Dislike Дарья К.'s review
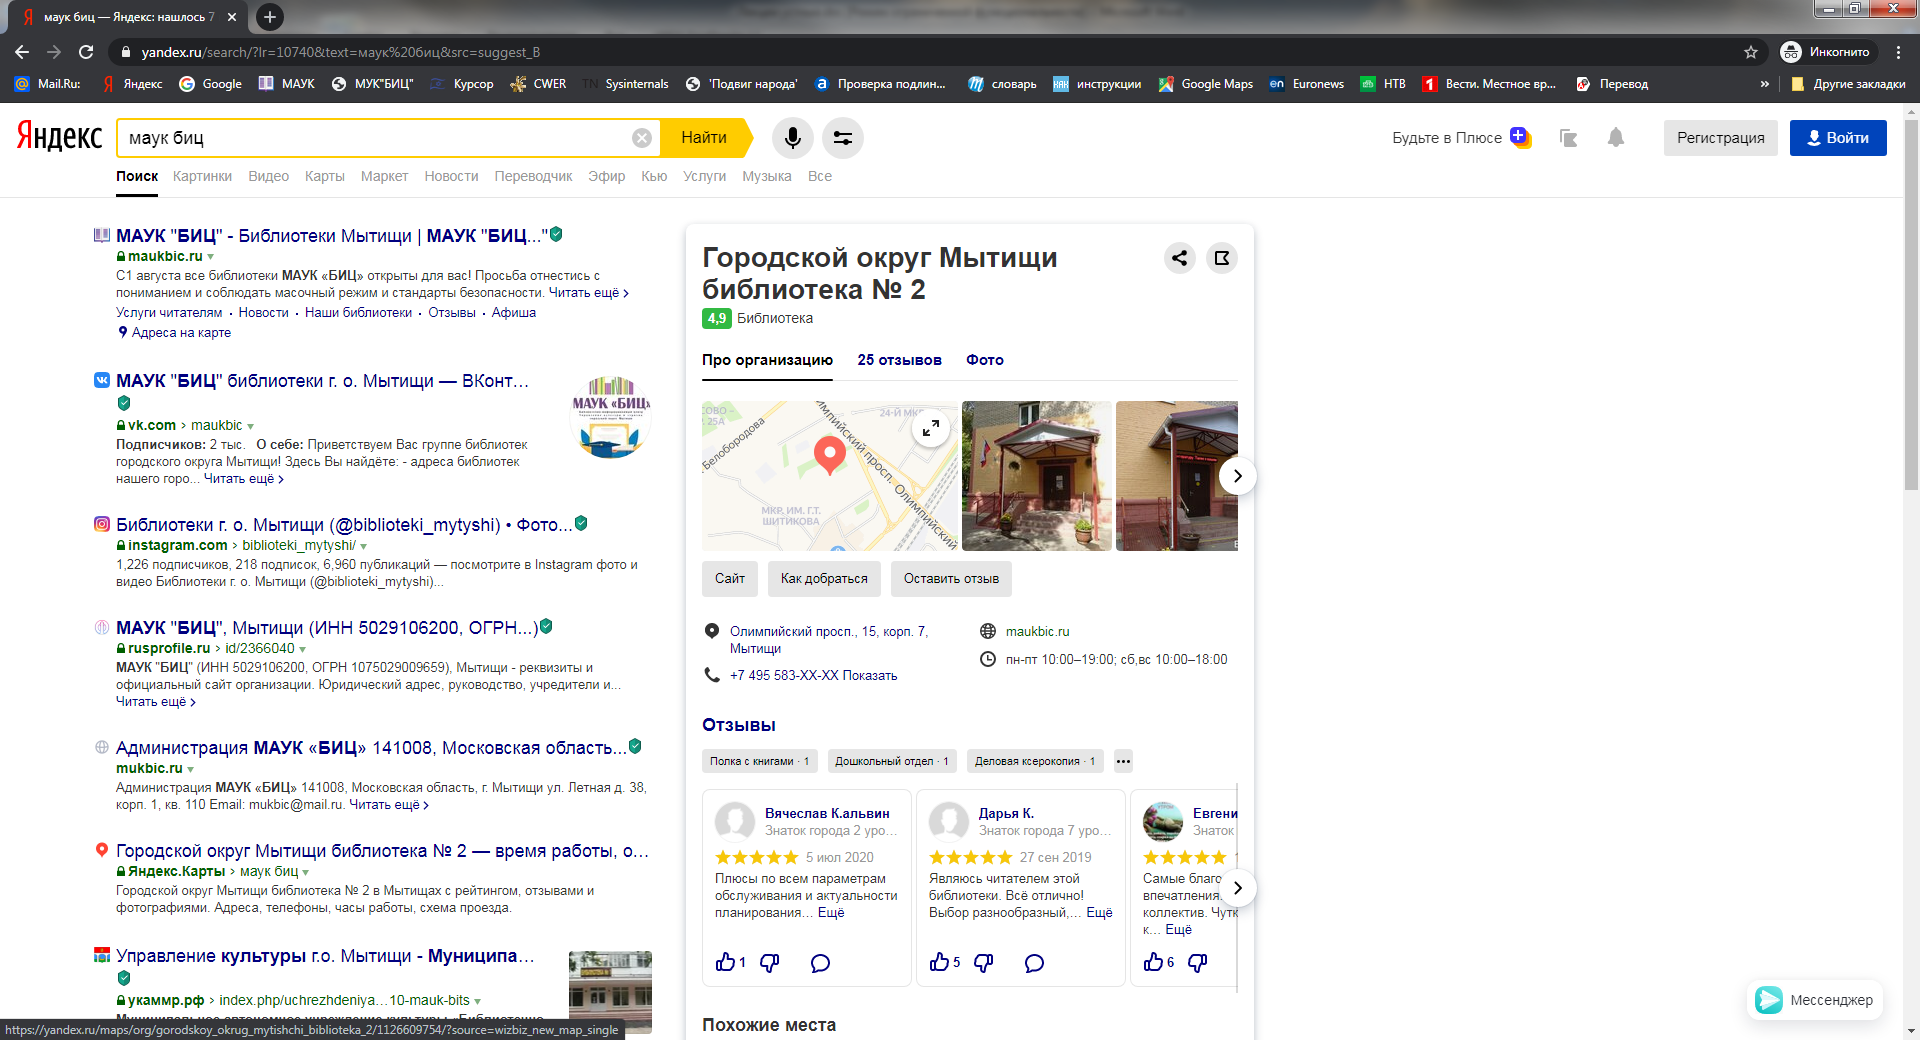The image size is (1920, 1040). 984,962
